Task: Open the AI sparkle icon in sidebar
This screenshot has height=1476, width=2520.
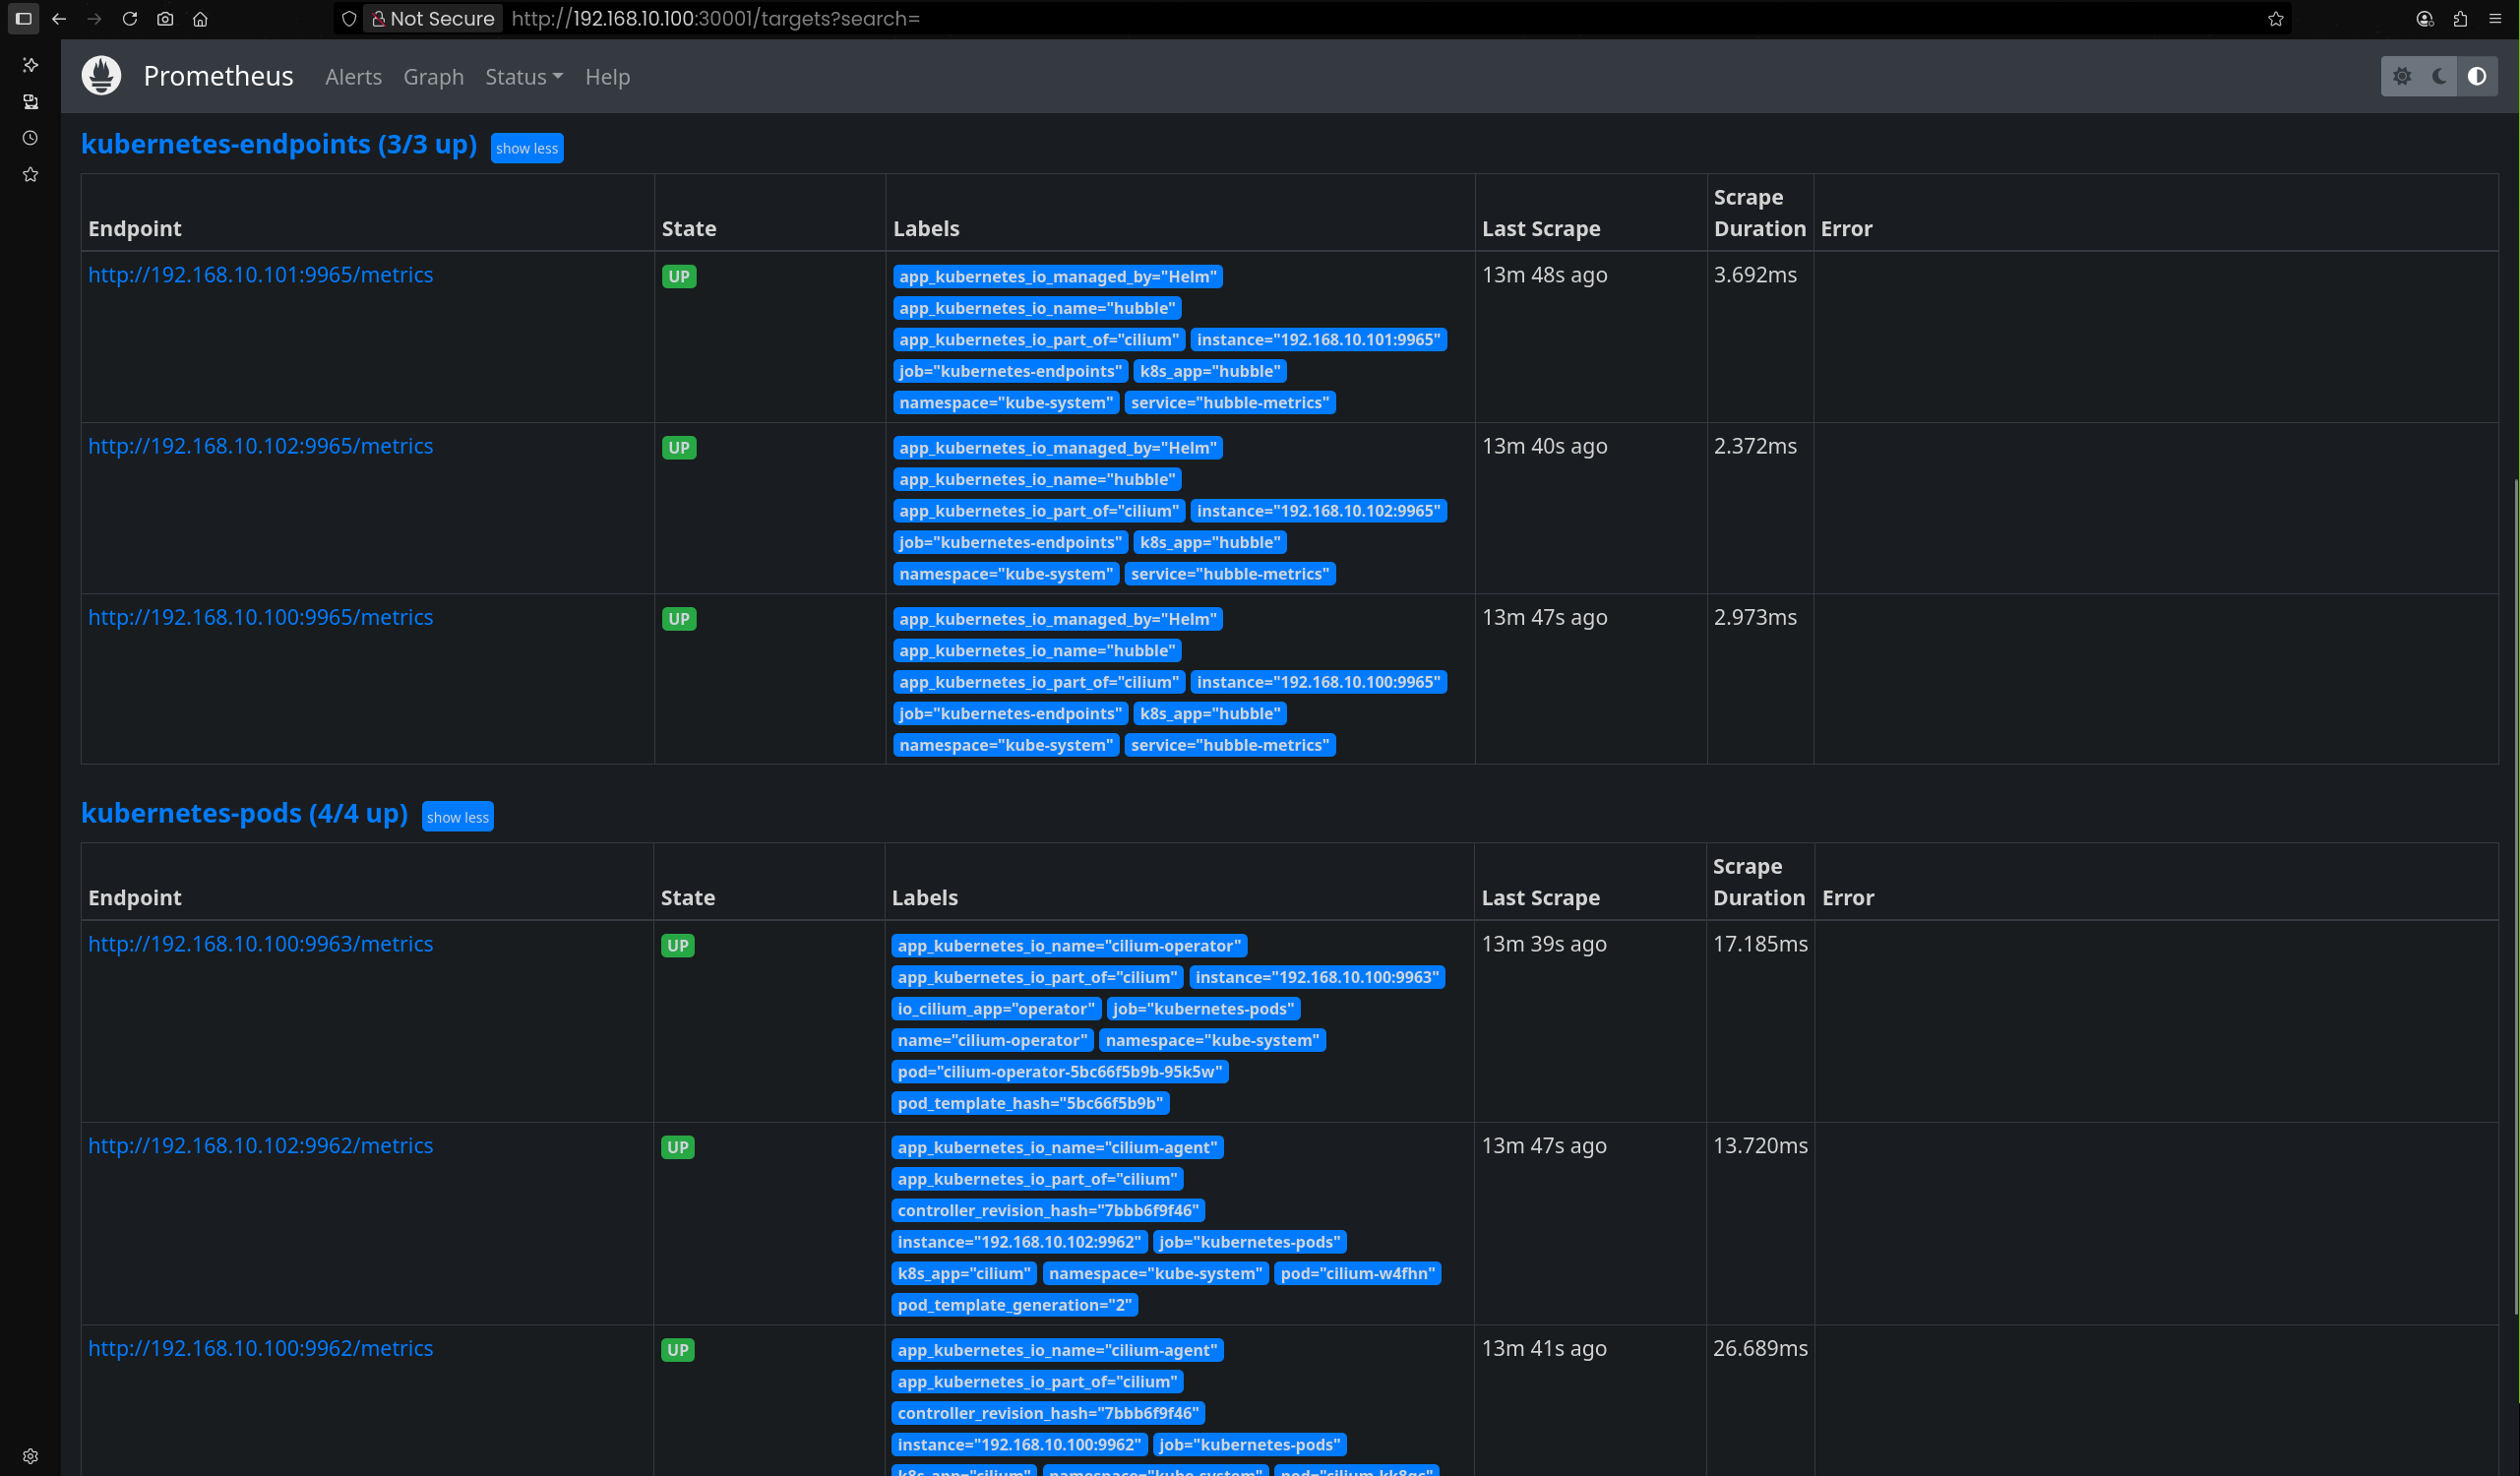Action: [30, 65]
